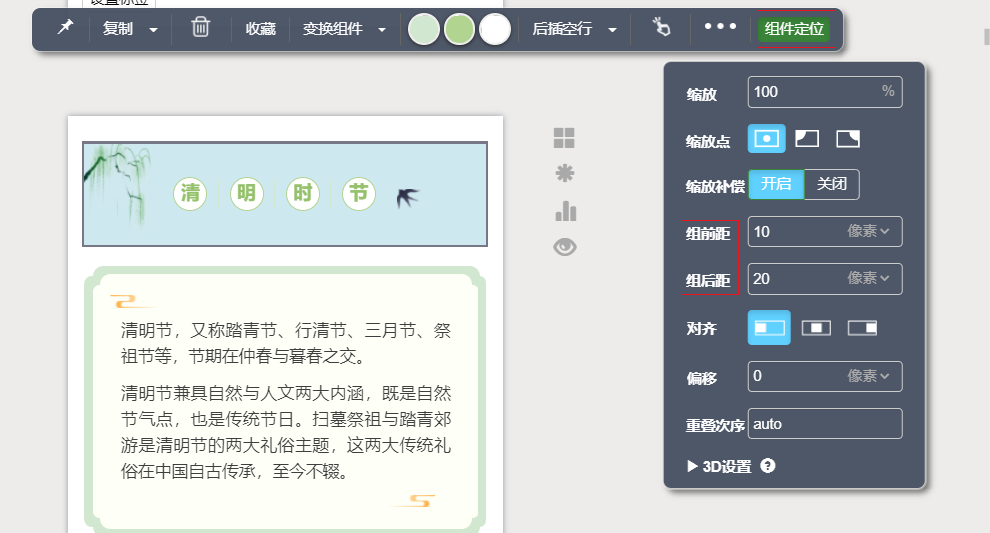The width and height of the screenshot is (990, 533).
Task: Choose right alignment in 对齐 row
Action: pyautogui.click(x=862, y=328)
